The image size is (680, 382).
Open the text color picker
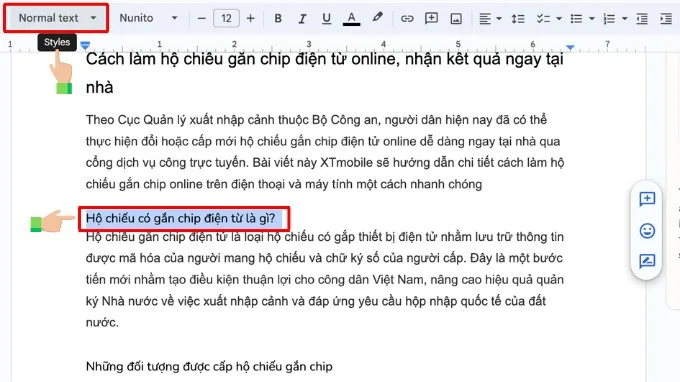[351, 18]
